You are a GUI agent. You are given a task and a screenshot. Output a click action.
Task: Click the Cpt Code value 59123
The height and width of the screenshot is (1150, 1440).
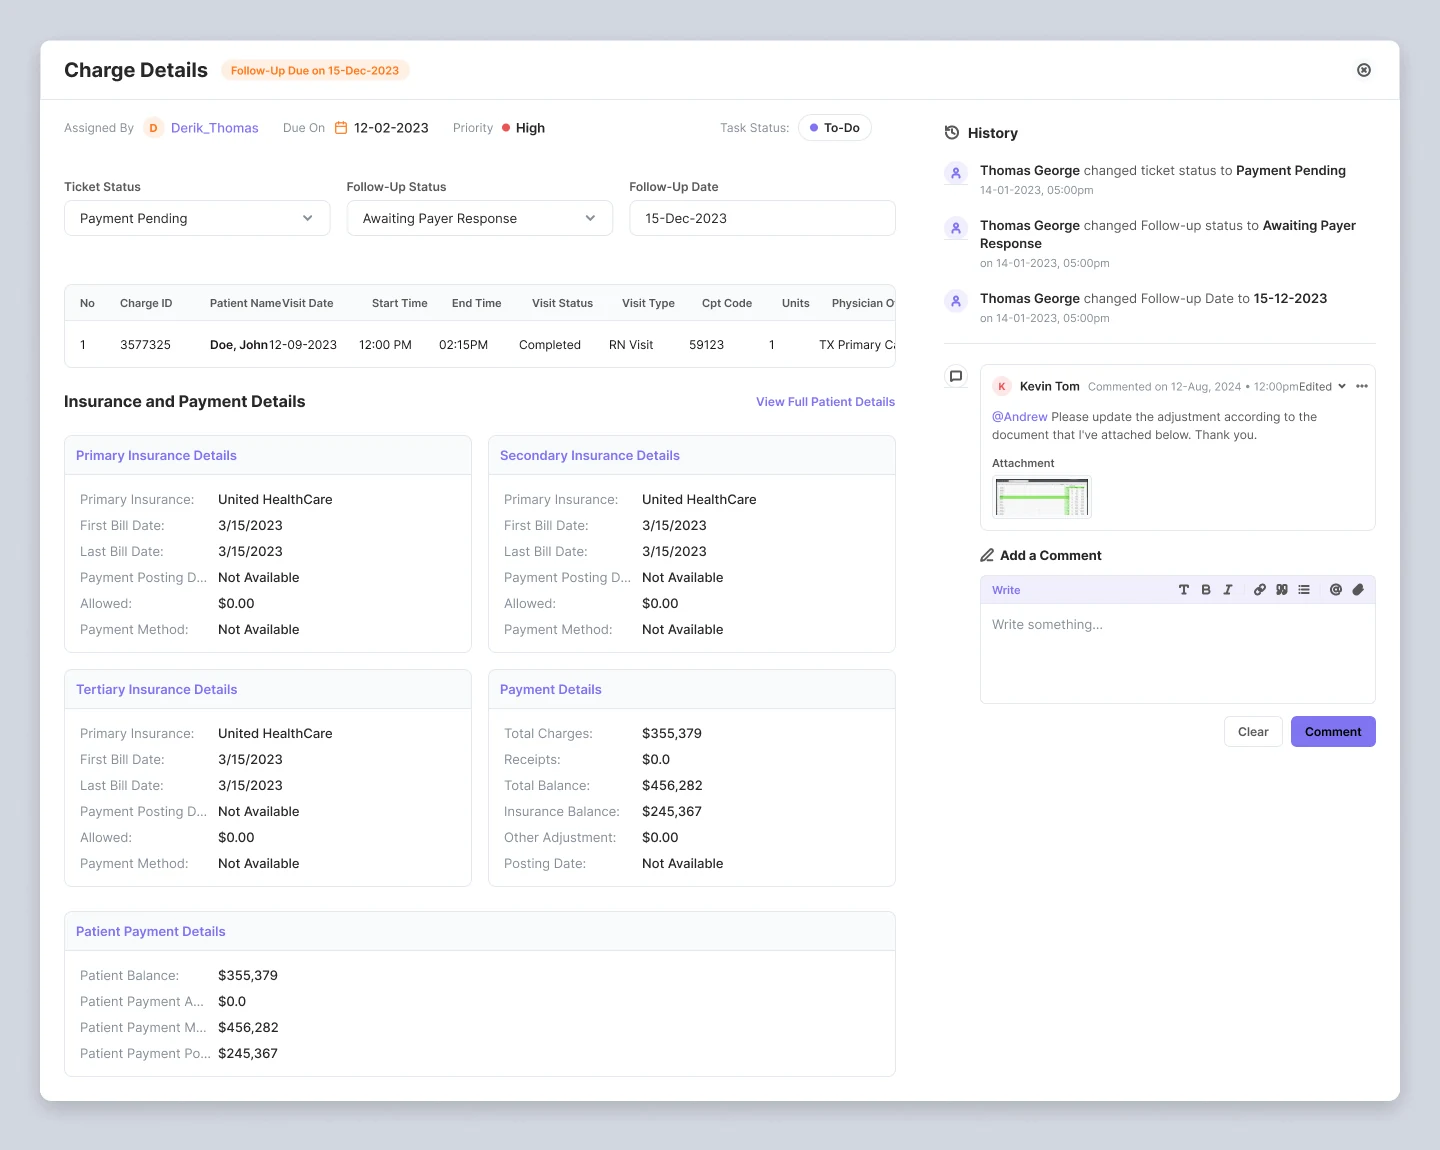(706, 345)
